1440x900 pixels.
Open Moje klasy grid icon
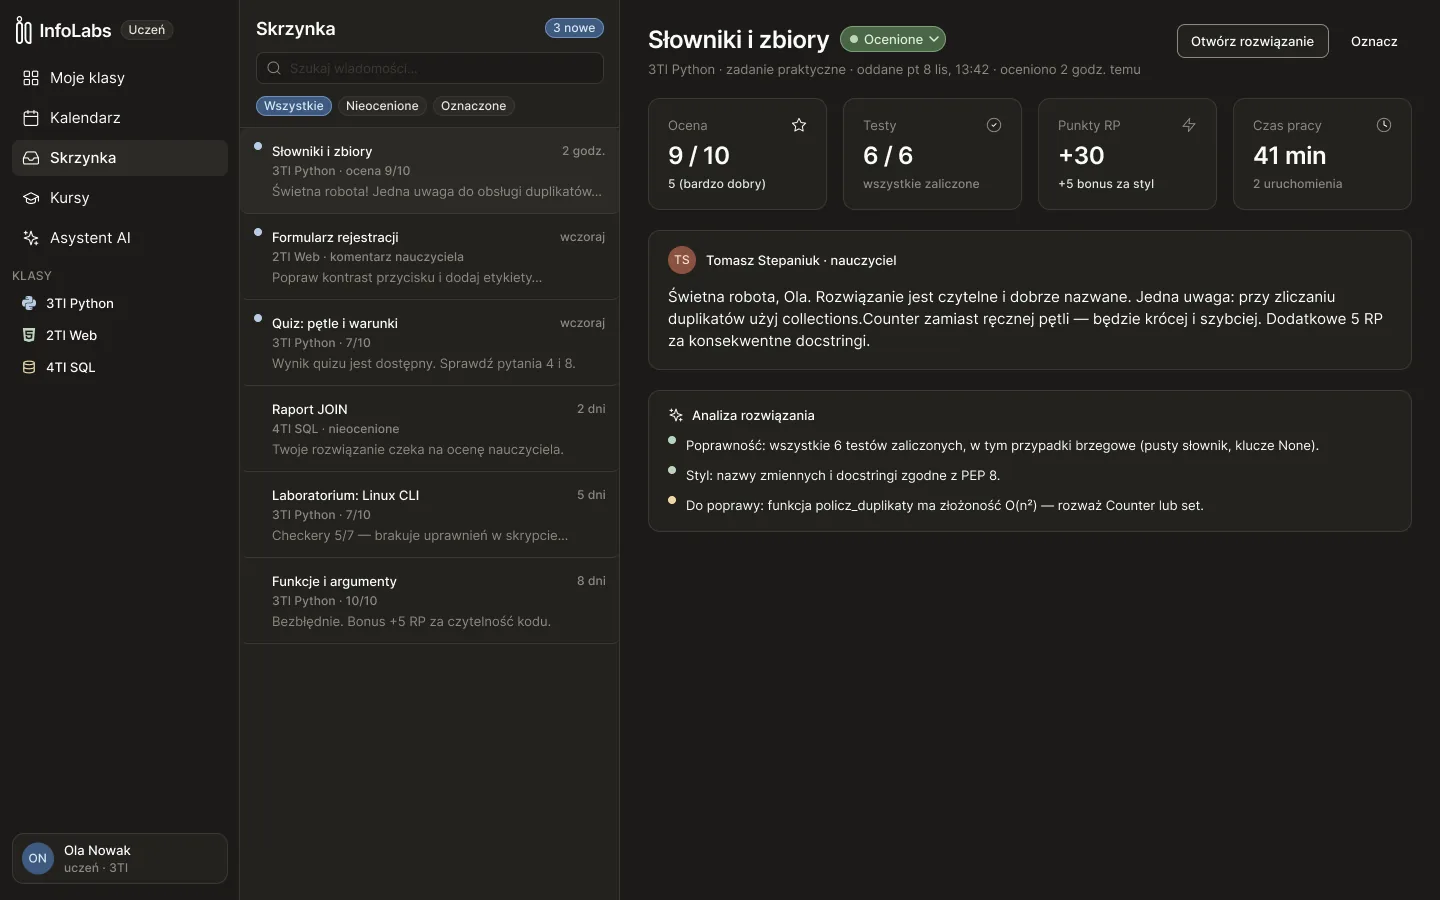click(x=31, y=78)
